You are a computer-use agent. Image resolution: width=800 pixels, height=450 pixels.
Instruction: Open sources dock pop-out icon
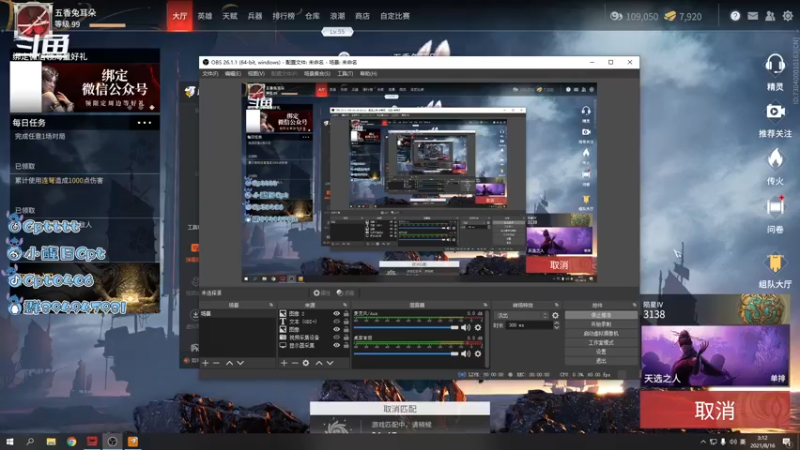345,305
